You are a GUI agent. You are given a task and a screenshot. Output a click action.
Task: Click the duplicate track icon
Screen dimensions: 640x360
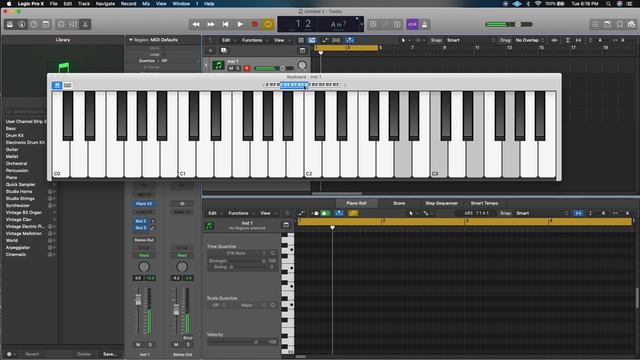click(224, 51)
